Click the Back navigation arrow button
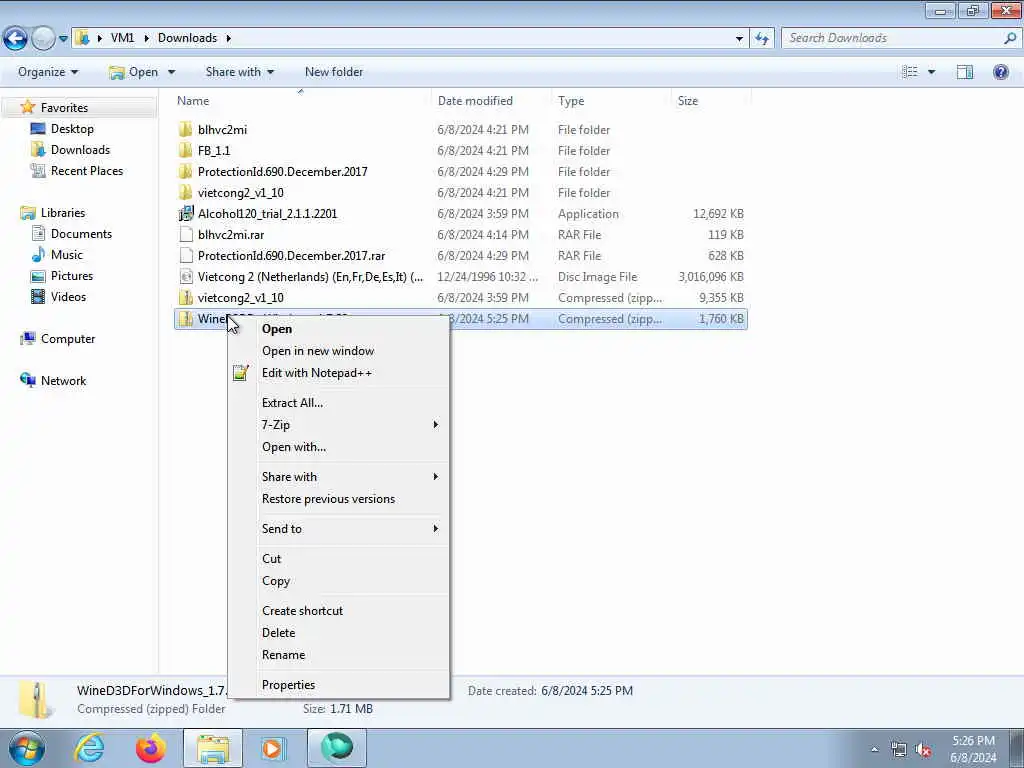This screenshot has width=1024, height=768. click(16, 39)
